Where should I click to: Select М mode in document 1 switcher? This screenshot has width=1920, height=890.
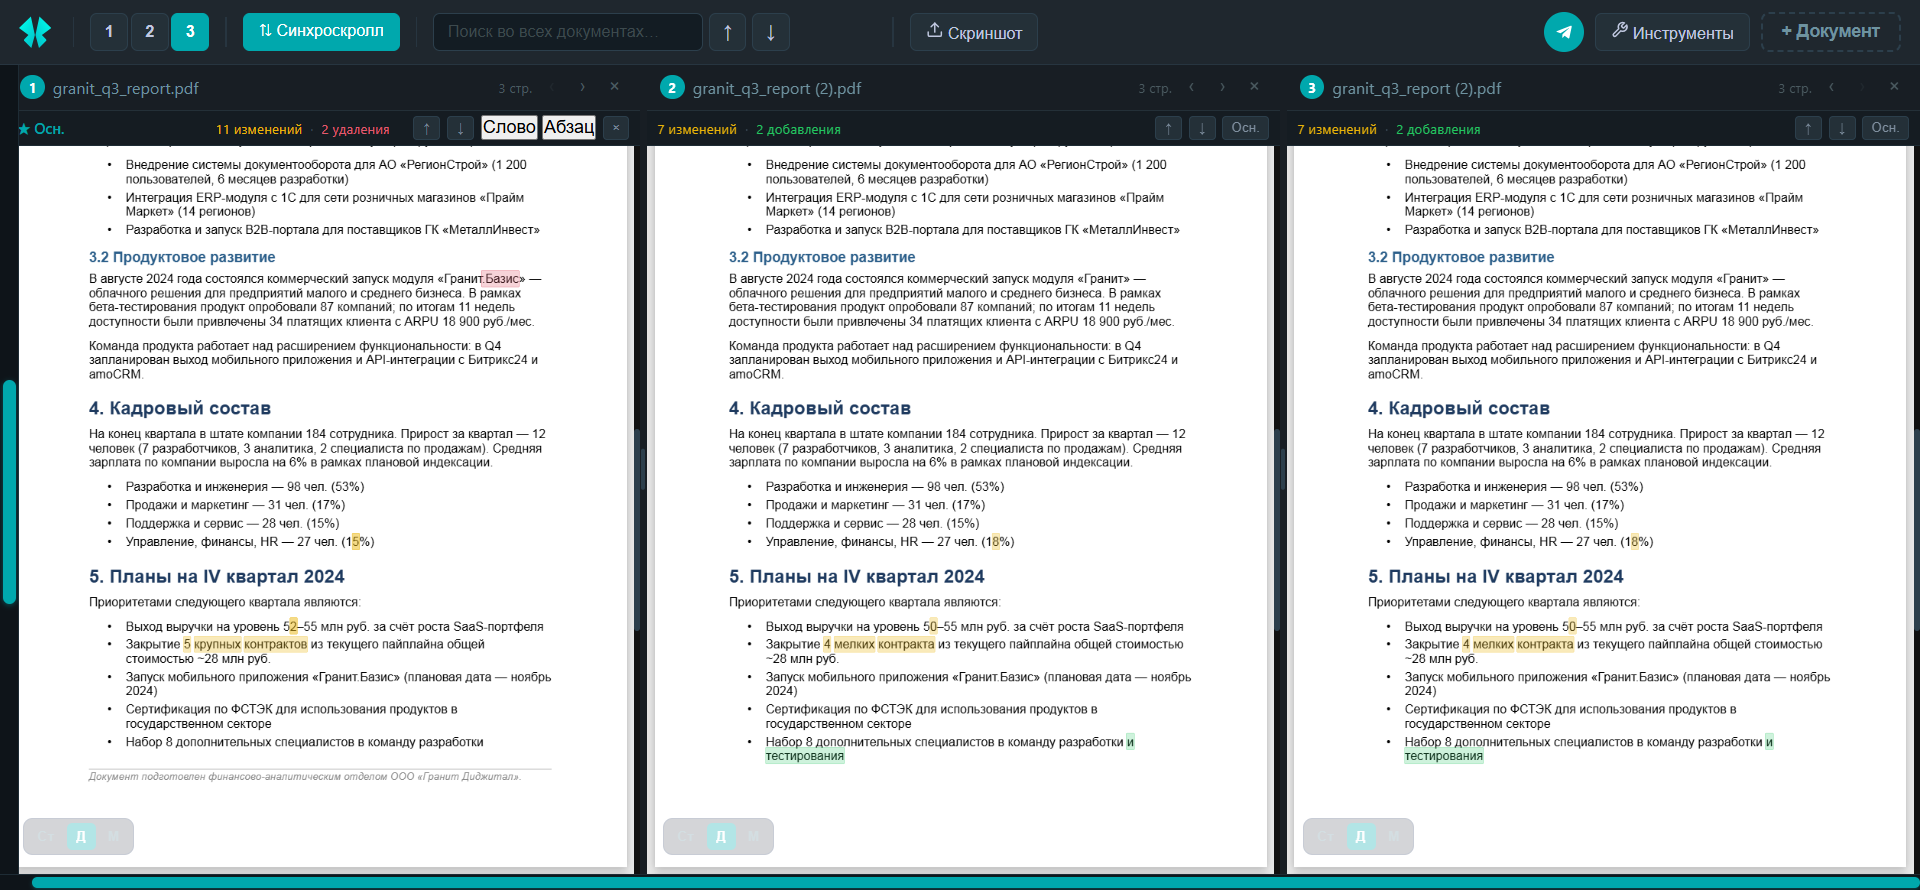[x=114, y=836]
